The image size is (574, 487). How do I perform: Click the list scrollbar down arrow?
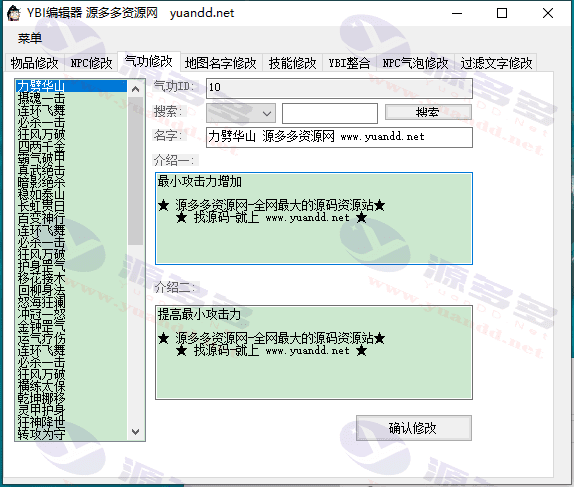(135, 432)
